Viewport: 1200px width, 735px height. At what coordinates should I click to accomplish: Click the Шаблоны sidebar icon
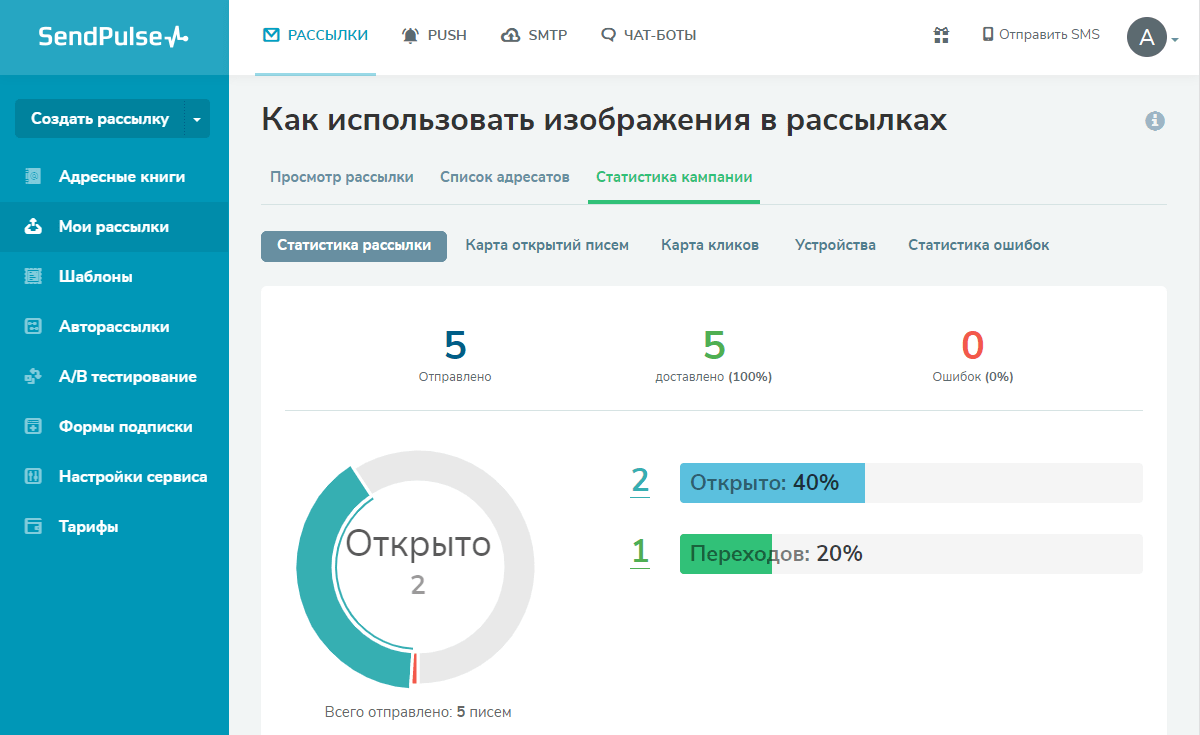pos(33,277)
